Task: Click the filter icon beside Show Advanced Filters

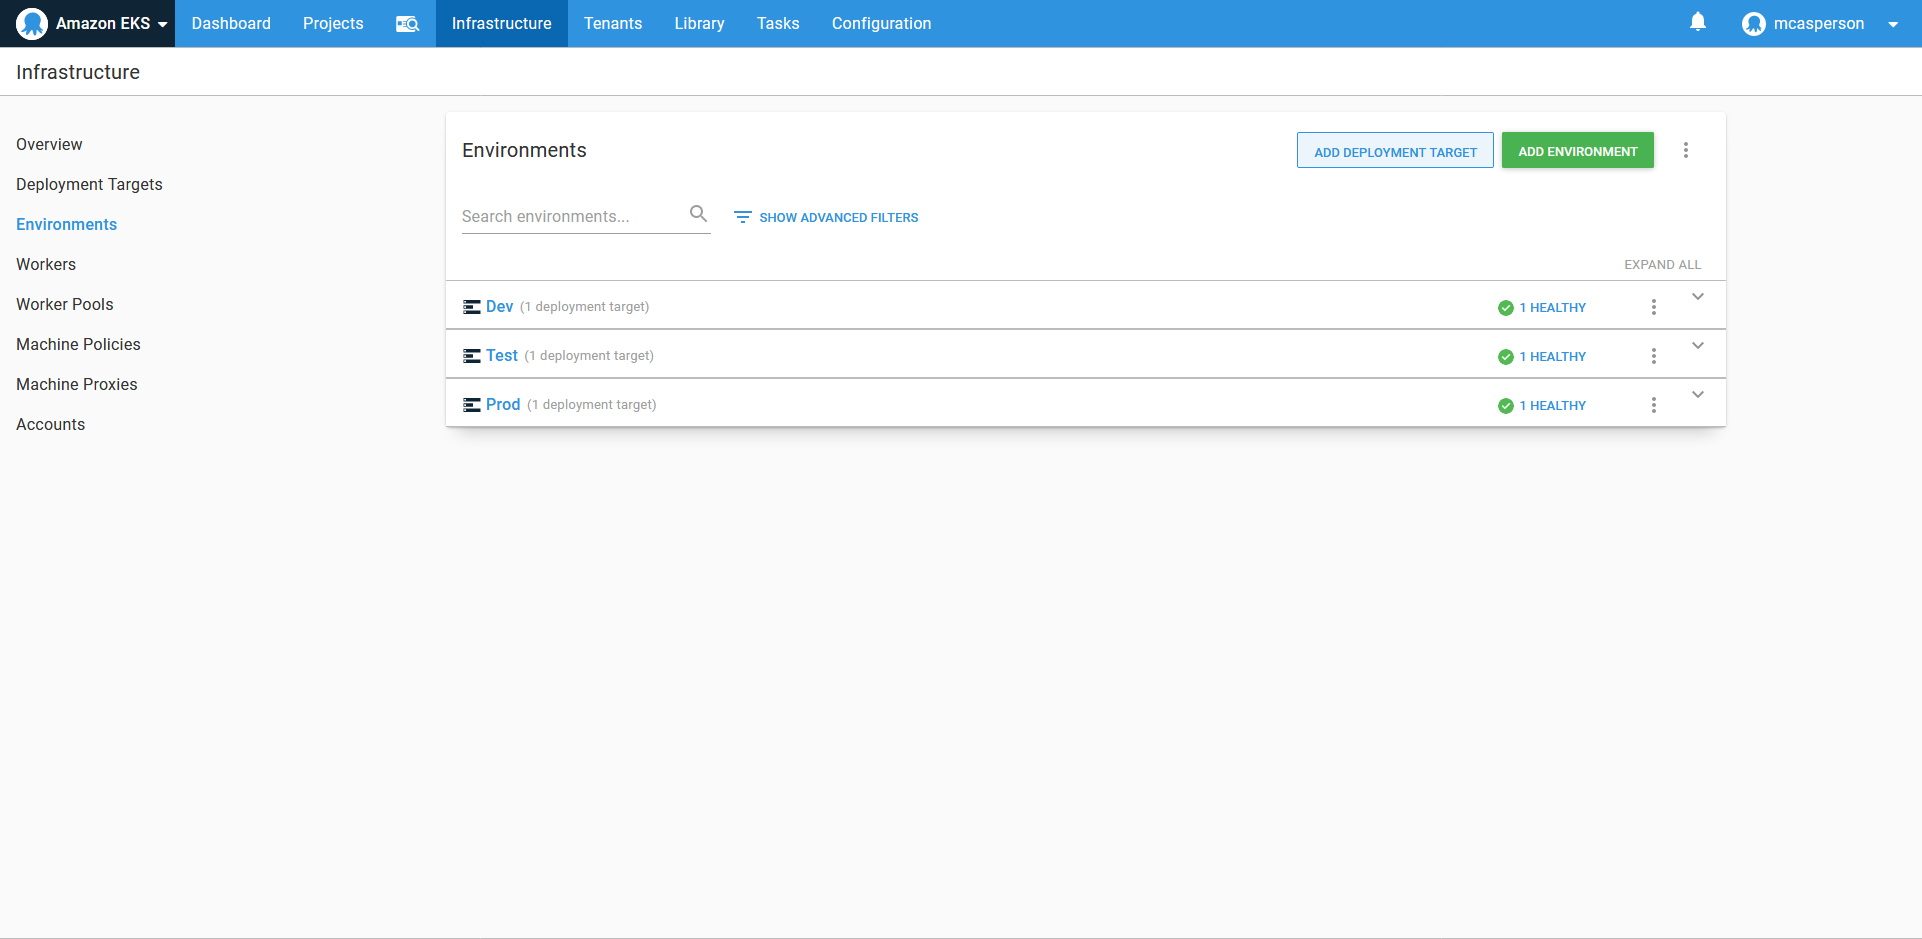Action: point(742,216)
